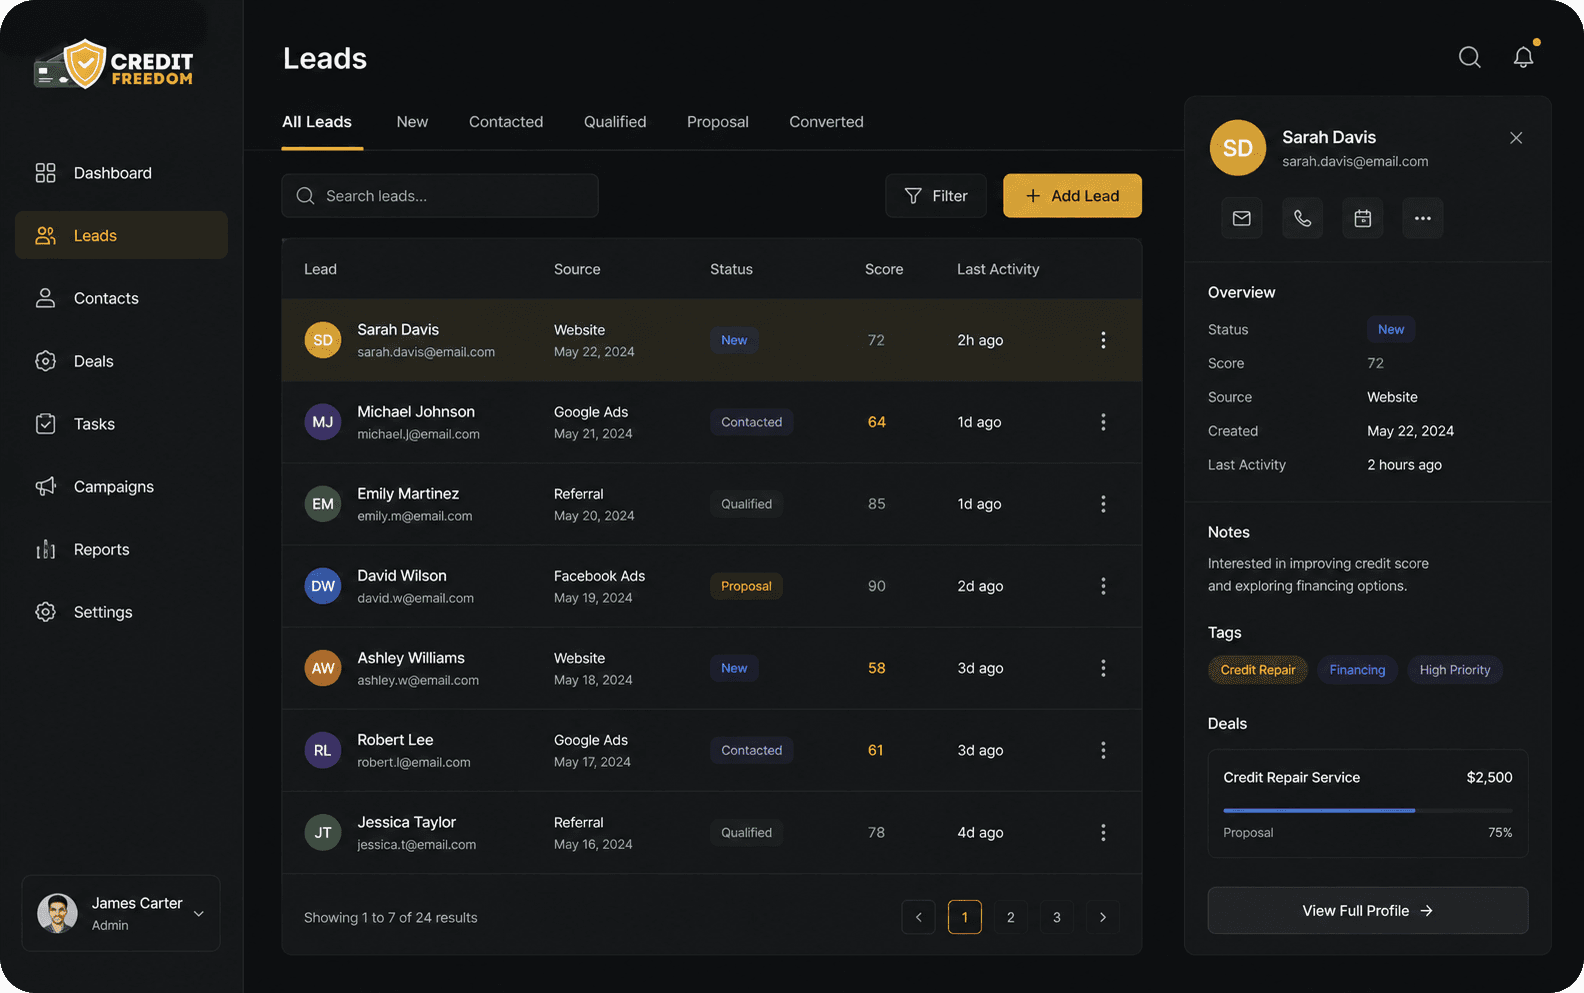This screenshot has width=1584, height=993.
Task: Open row menu for Michael Johnson
Action: (1103, 422)
